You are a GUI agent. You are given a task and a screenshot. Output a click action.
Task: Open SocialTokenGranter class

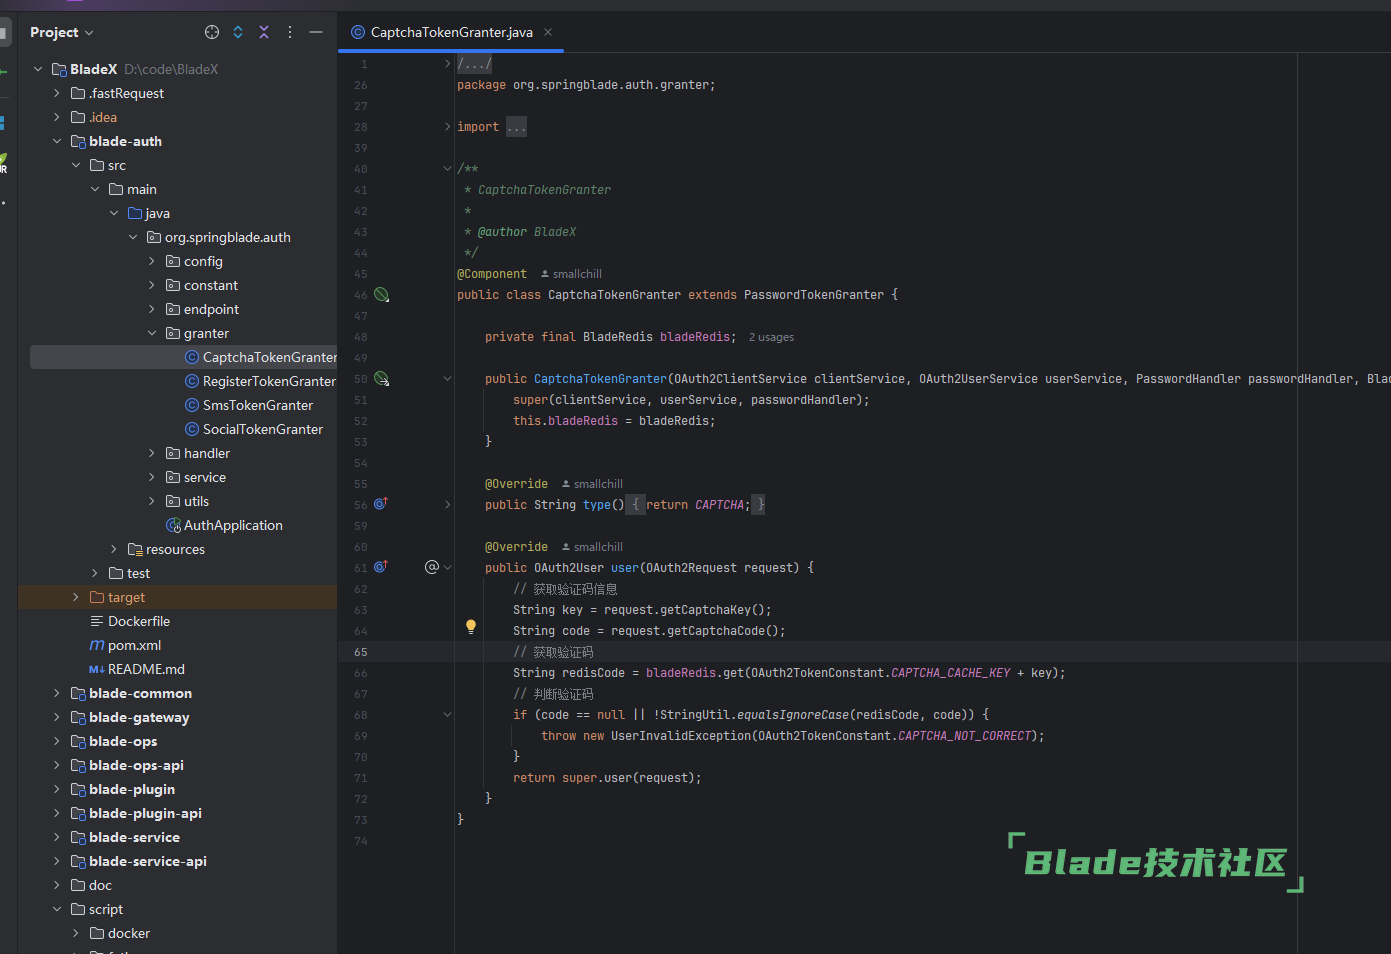tap(254, 429)
